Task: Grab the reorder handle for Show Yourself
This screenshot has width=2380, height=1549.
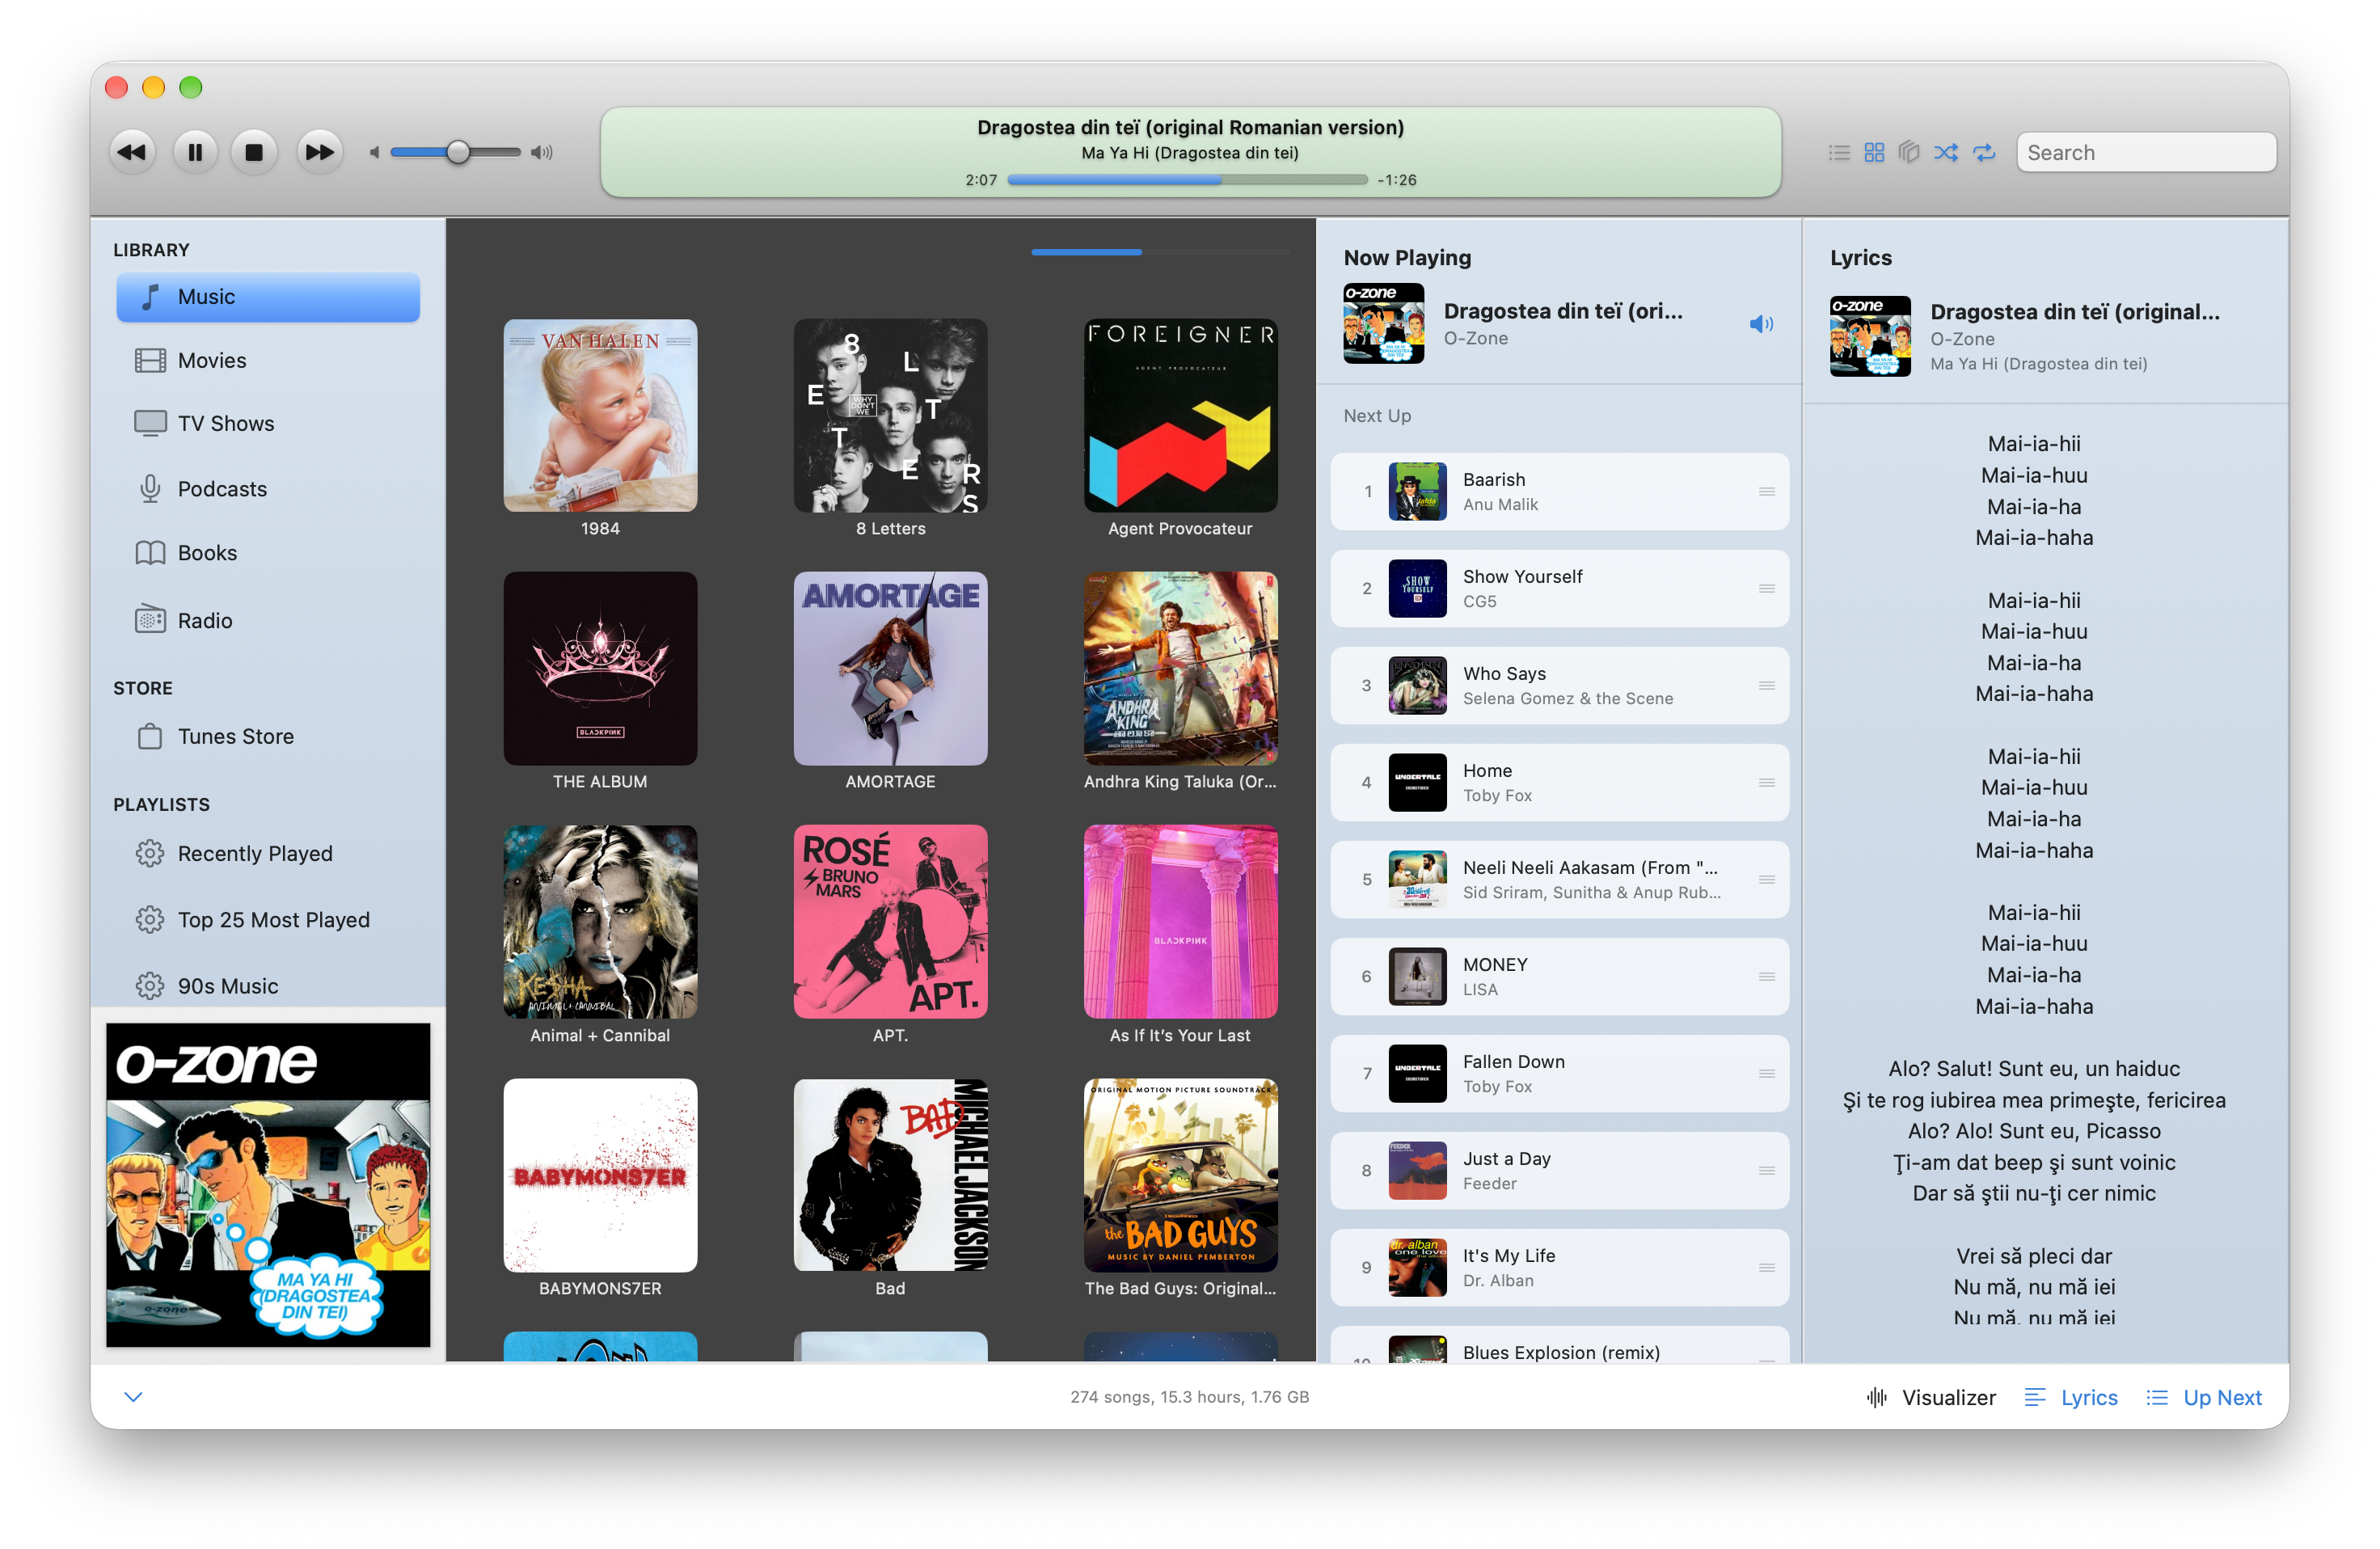Action: tap(1766, 589)
